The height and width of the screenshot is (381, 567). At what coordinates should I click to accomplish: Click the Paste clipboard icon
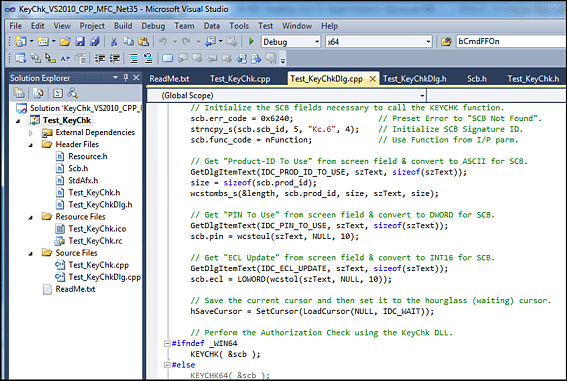(144, 42)
